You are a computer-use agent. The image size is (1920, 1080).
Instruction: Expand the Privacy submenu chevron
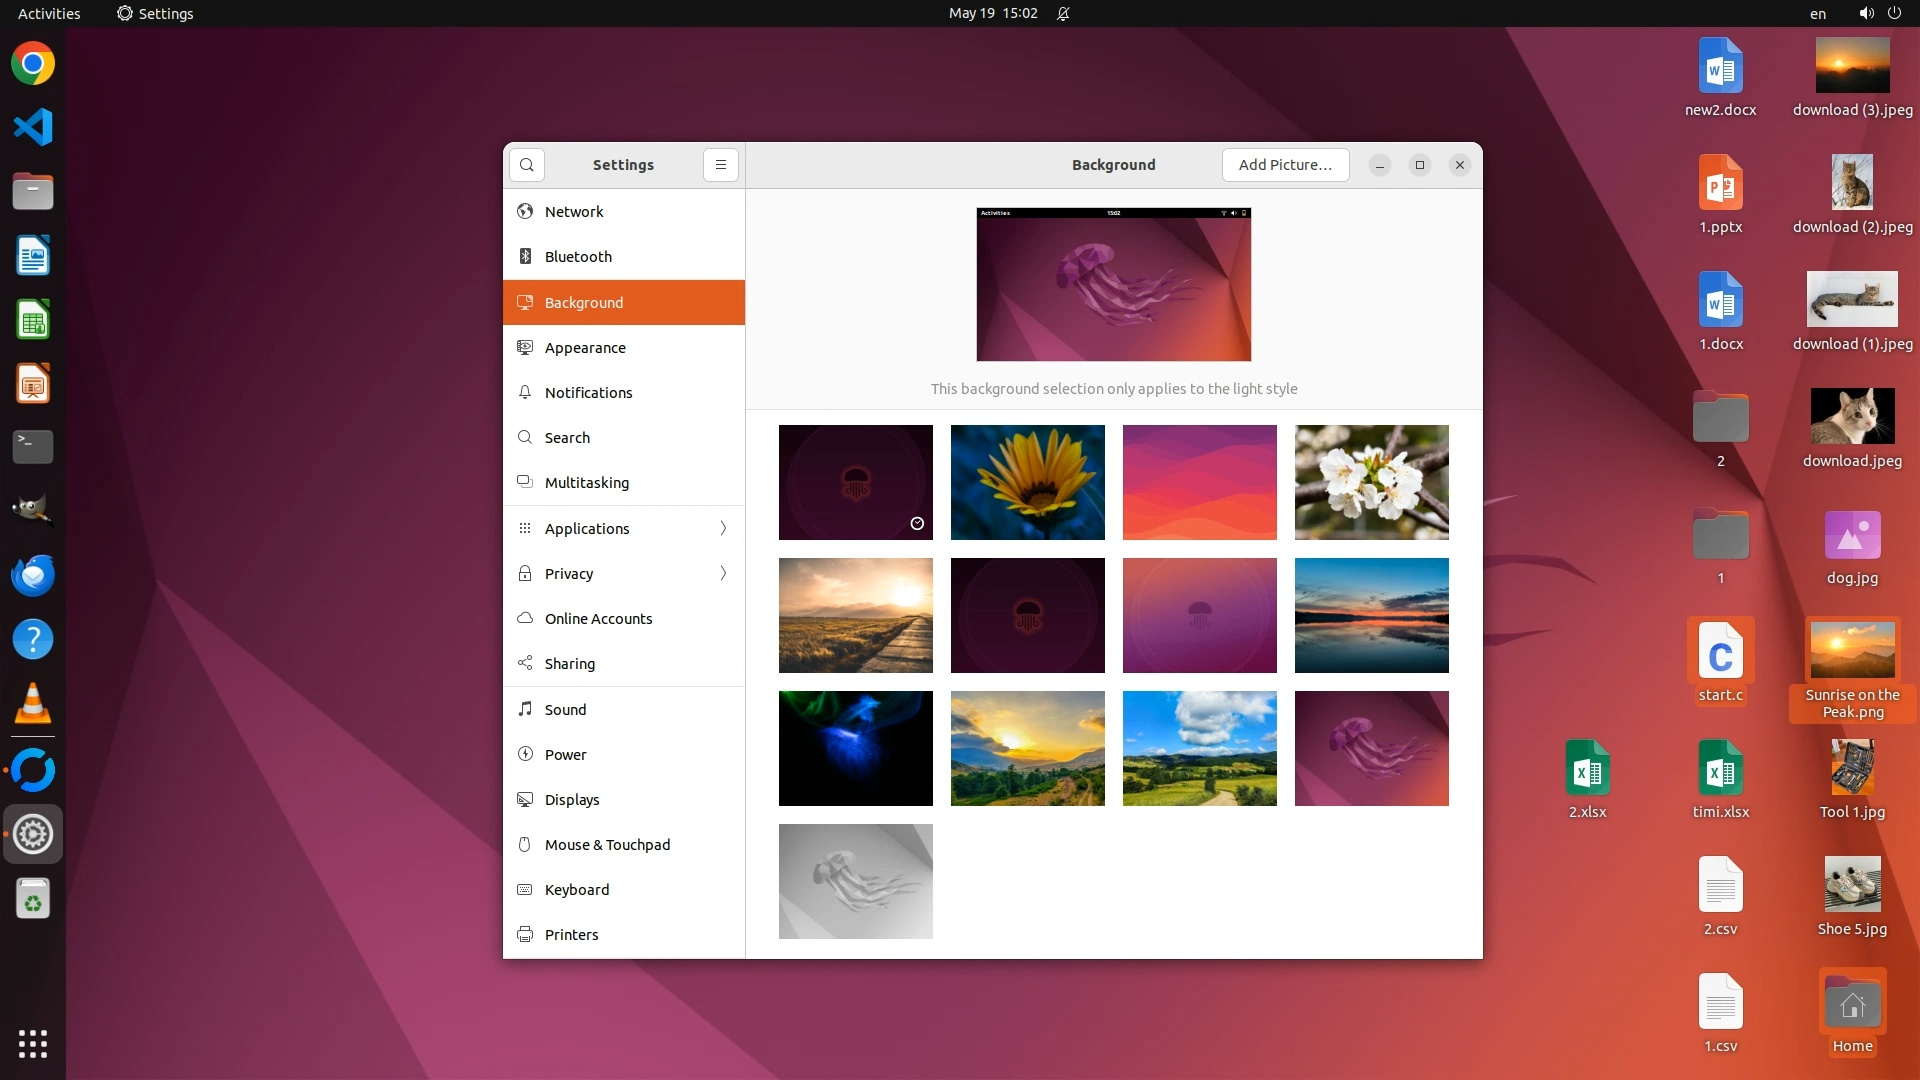click(x=723, y=574)
